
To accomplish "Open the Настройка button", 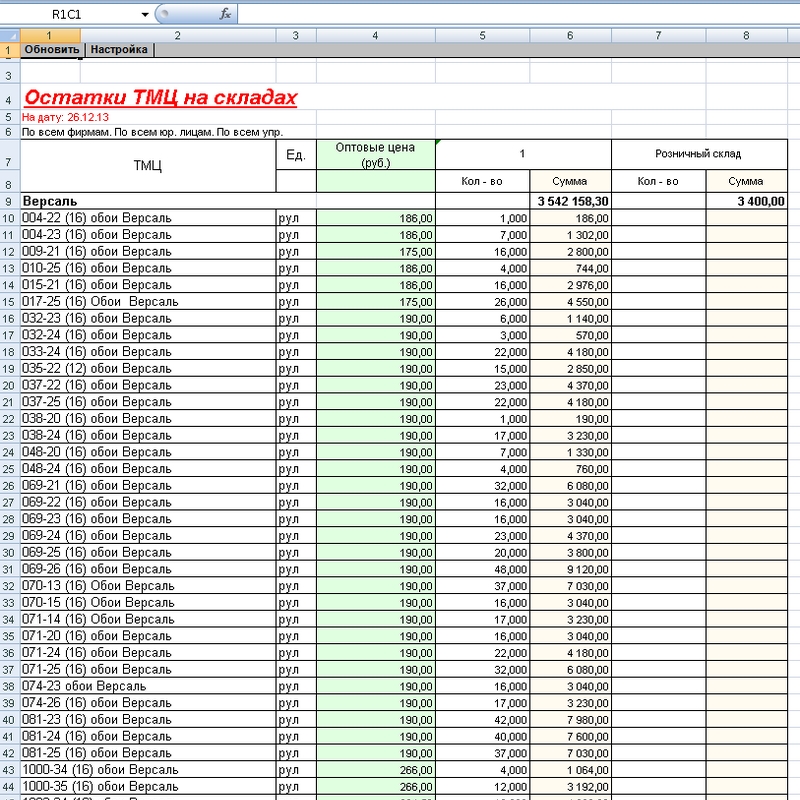I will (119, 49).
